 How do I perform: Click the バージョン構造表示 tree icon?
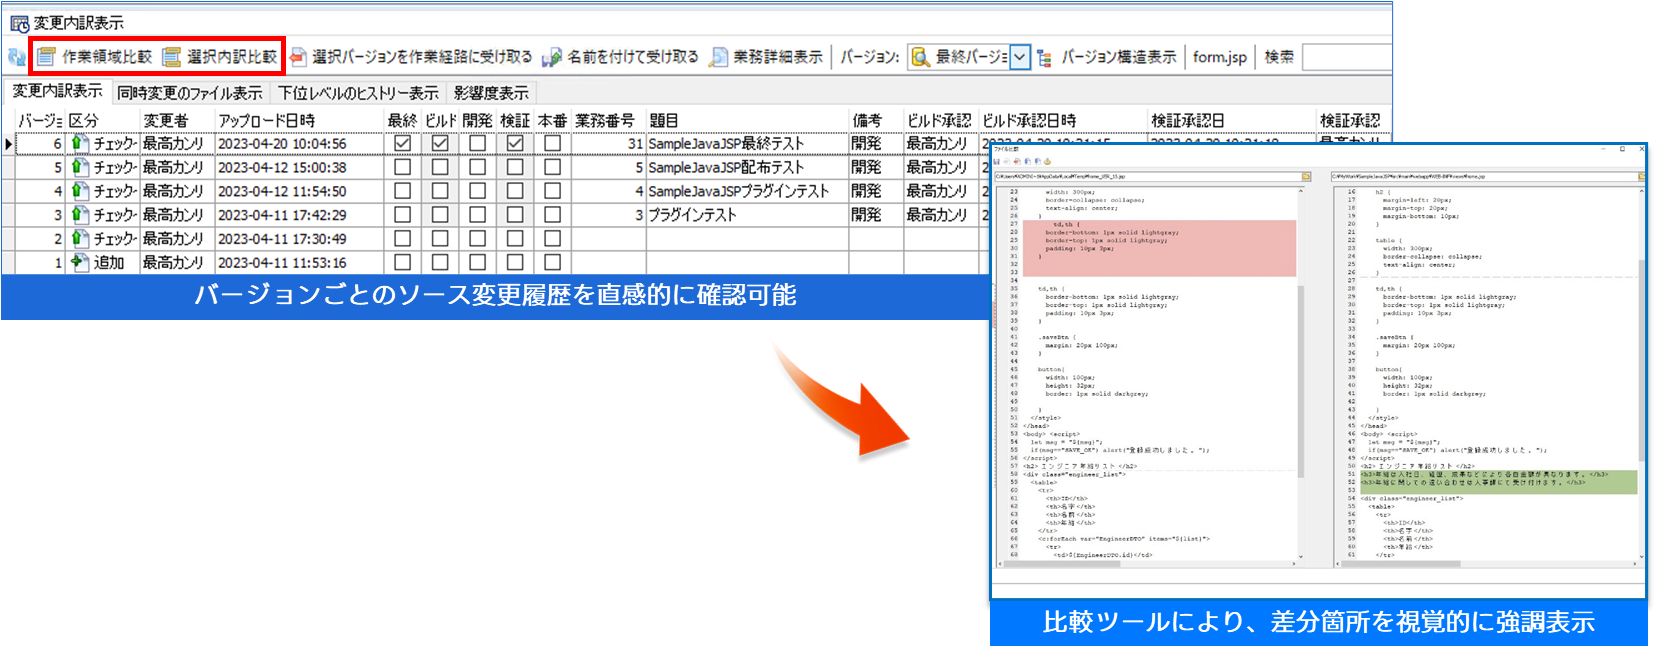pyautogui.click(x=1045, y=58)
